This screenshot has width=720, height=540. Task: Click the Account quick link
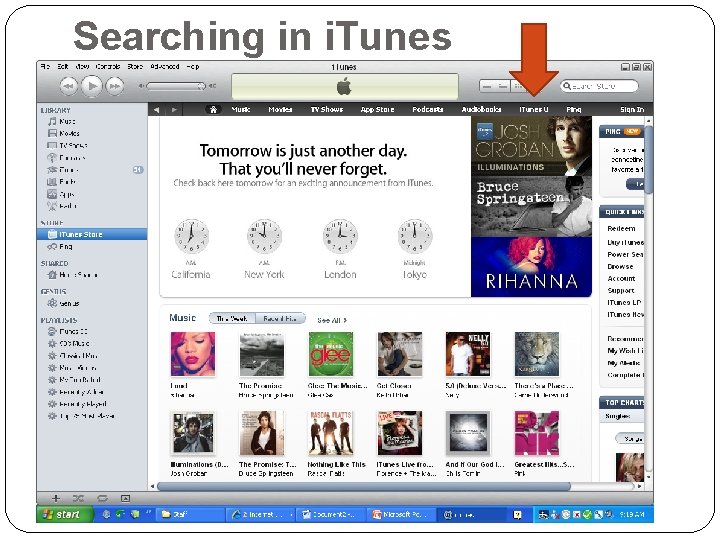coord(621,278)
